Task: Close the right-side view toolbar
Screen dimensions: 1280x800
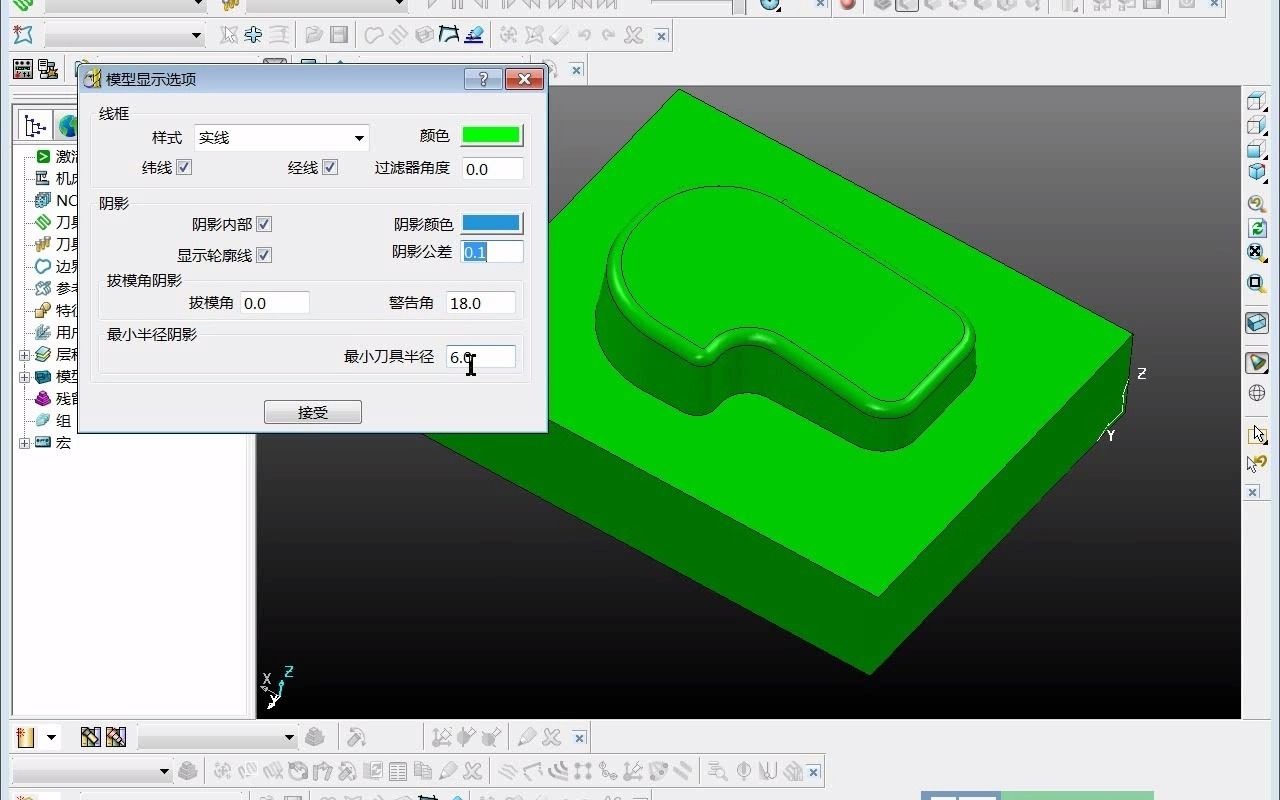Action: pos(1252,492)
